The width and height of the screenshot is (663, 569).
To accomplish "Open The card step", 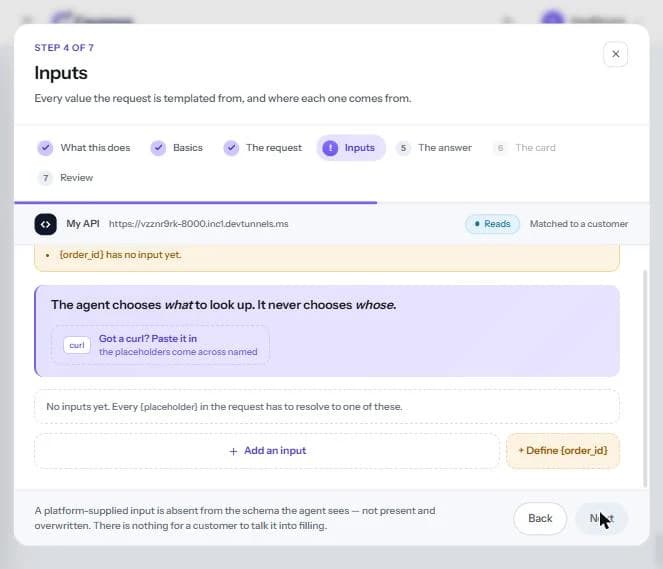I will click(x=524, y=148).
